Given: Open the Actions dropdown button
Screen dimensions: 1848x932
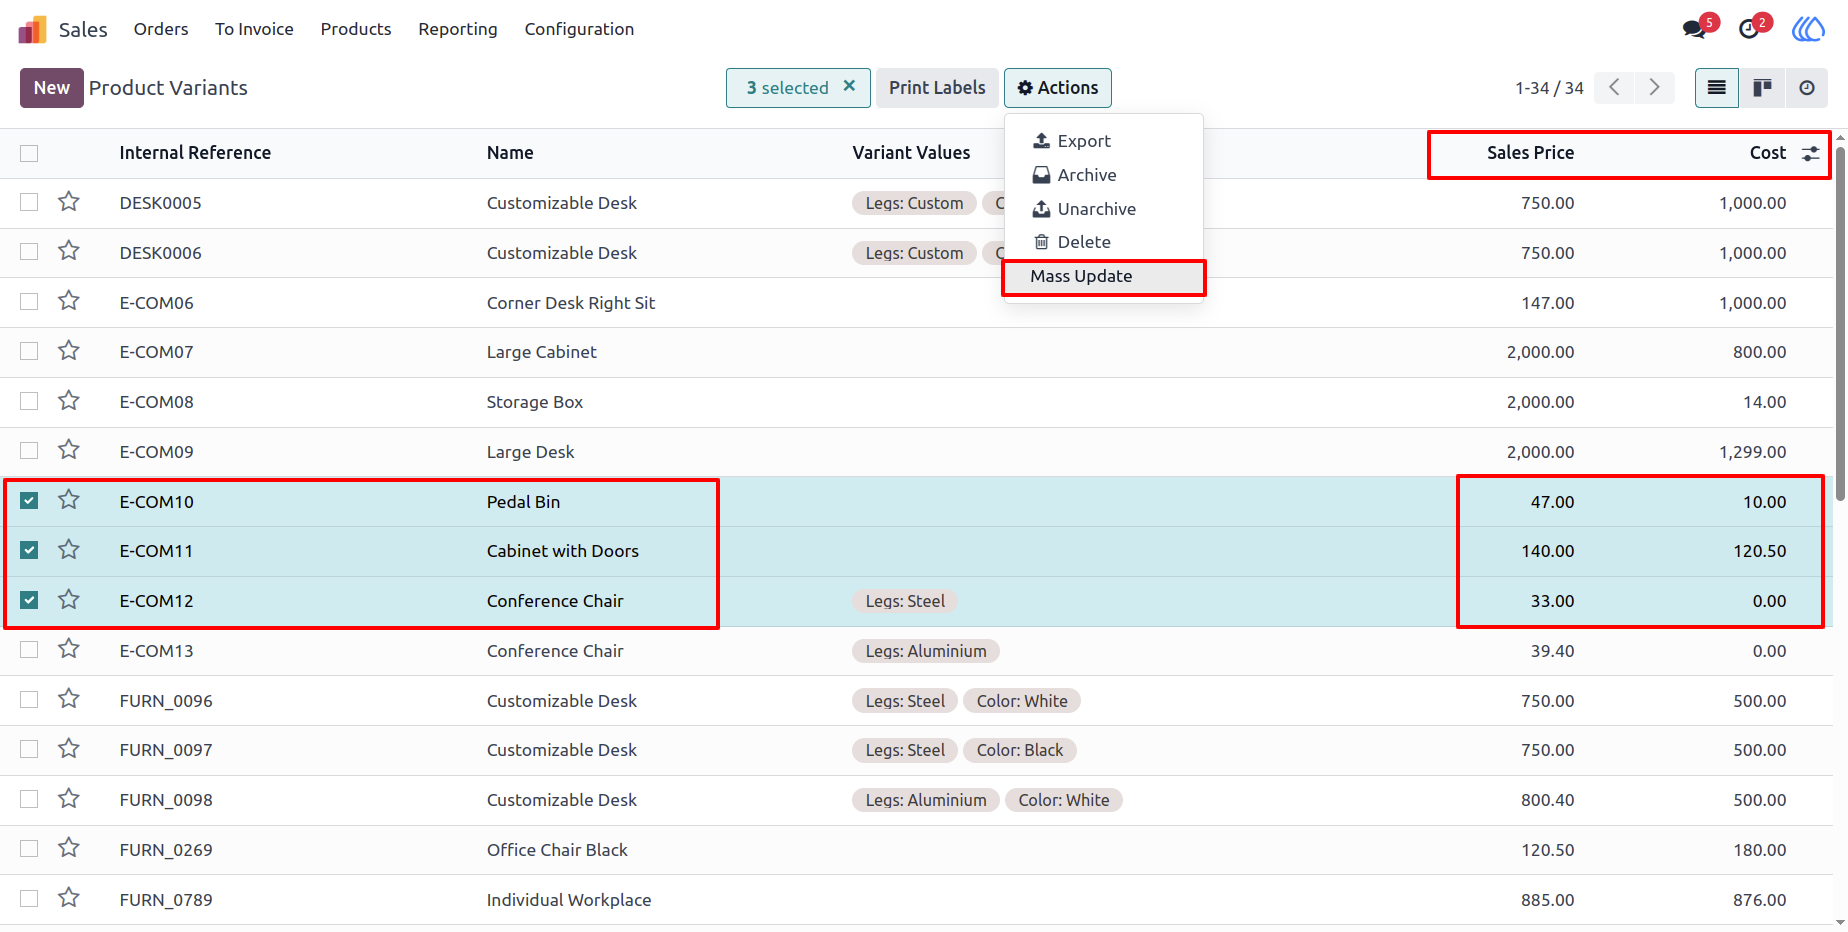Looking at the screenshot, I should tap(1058, 88).
